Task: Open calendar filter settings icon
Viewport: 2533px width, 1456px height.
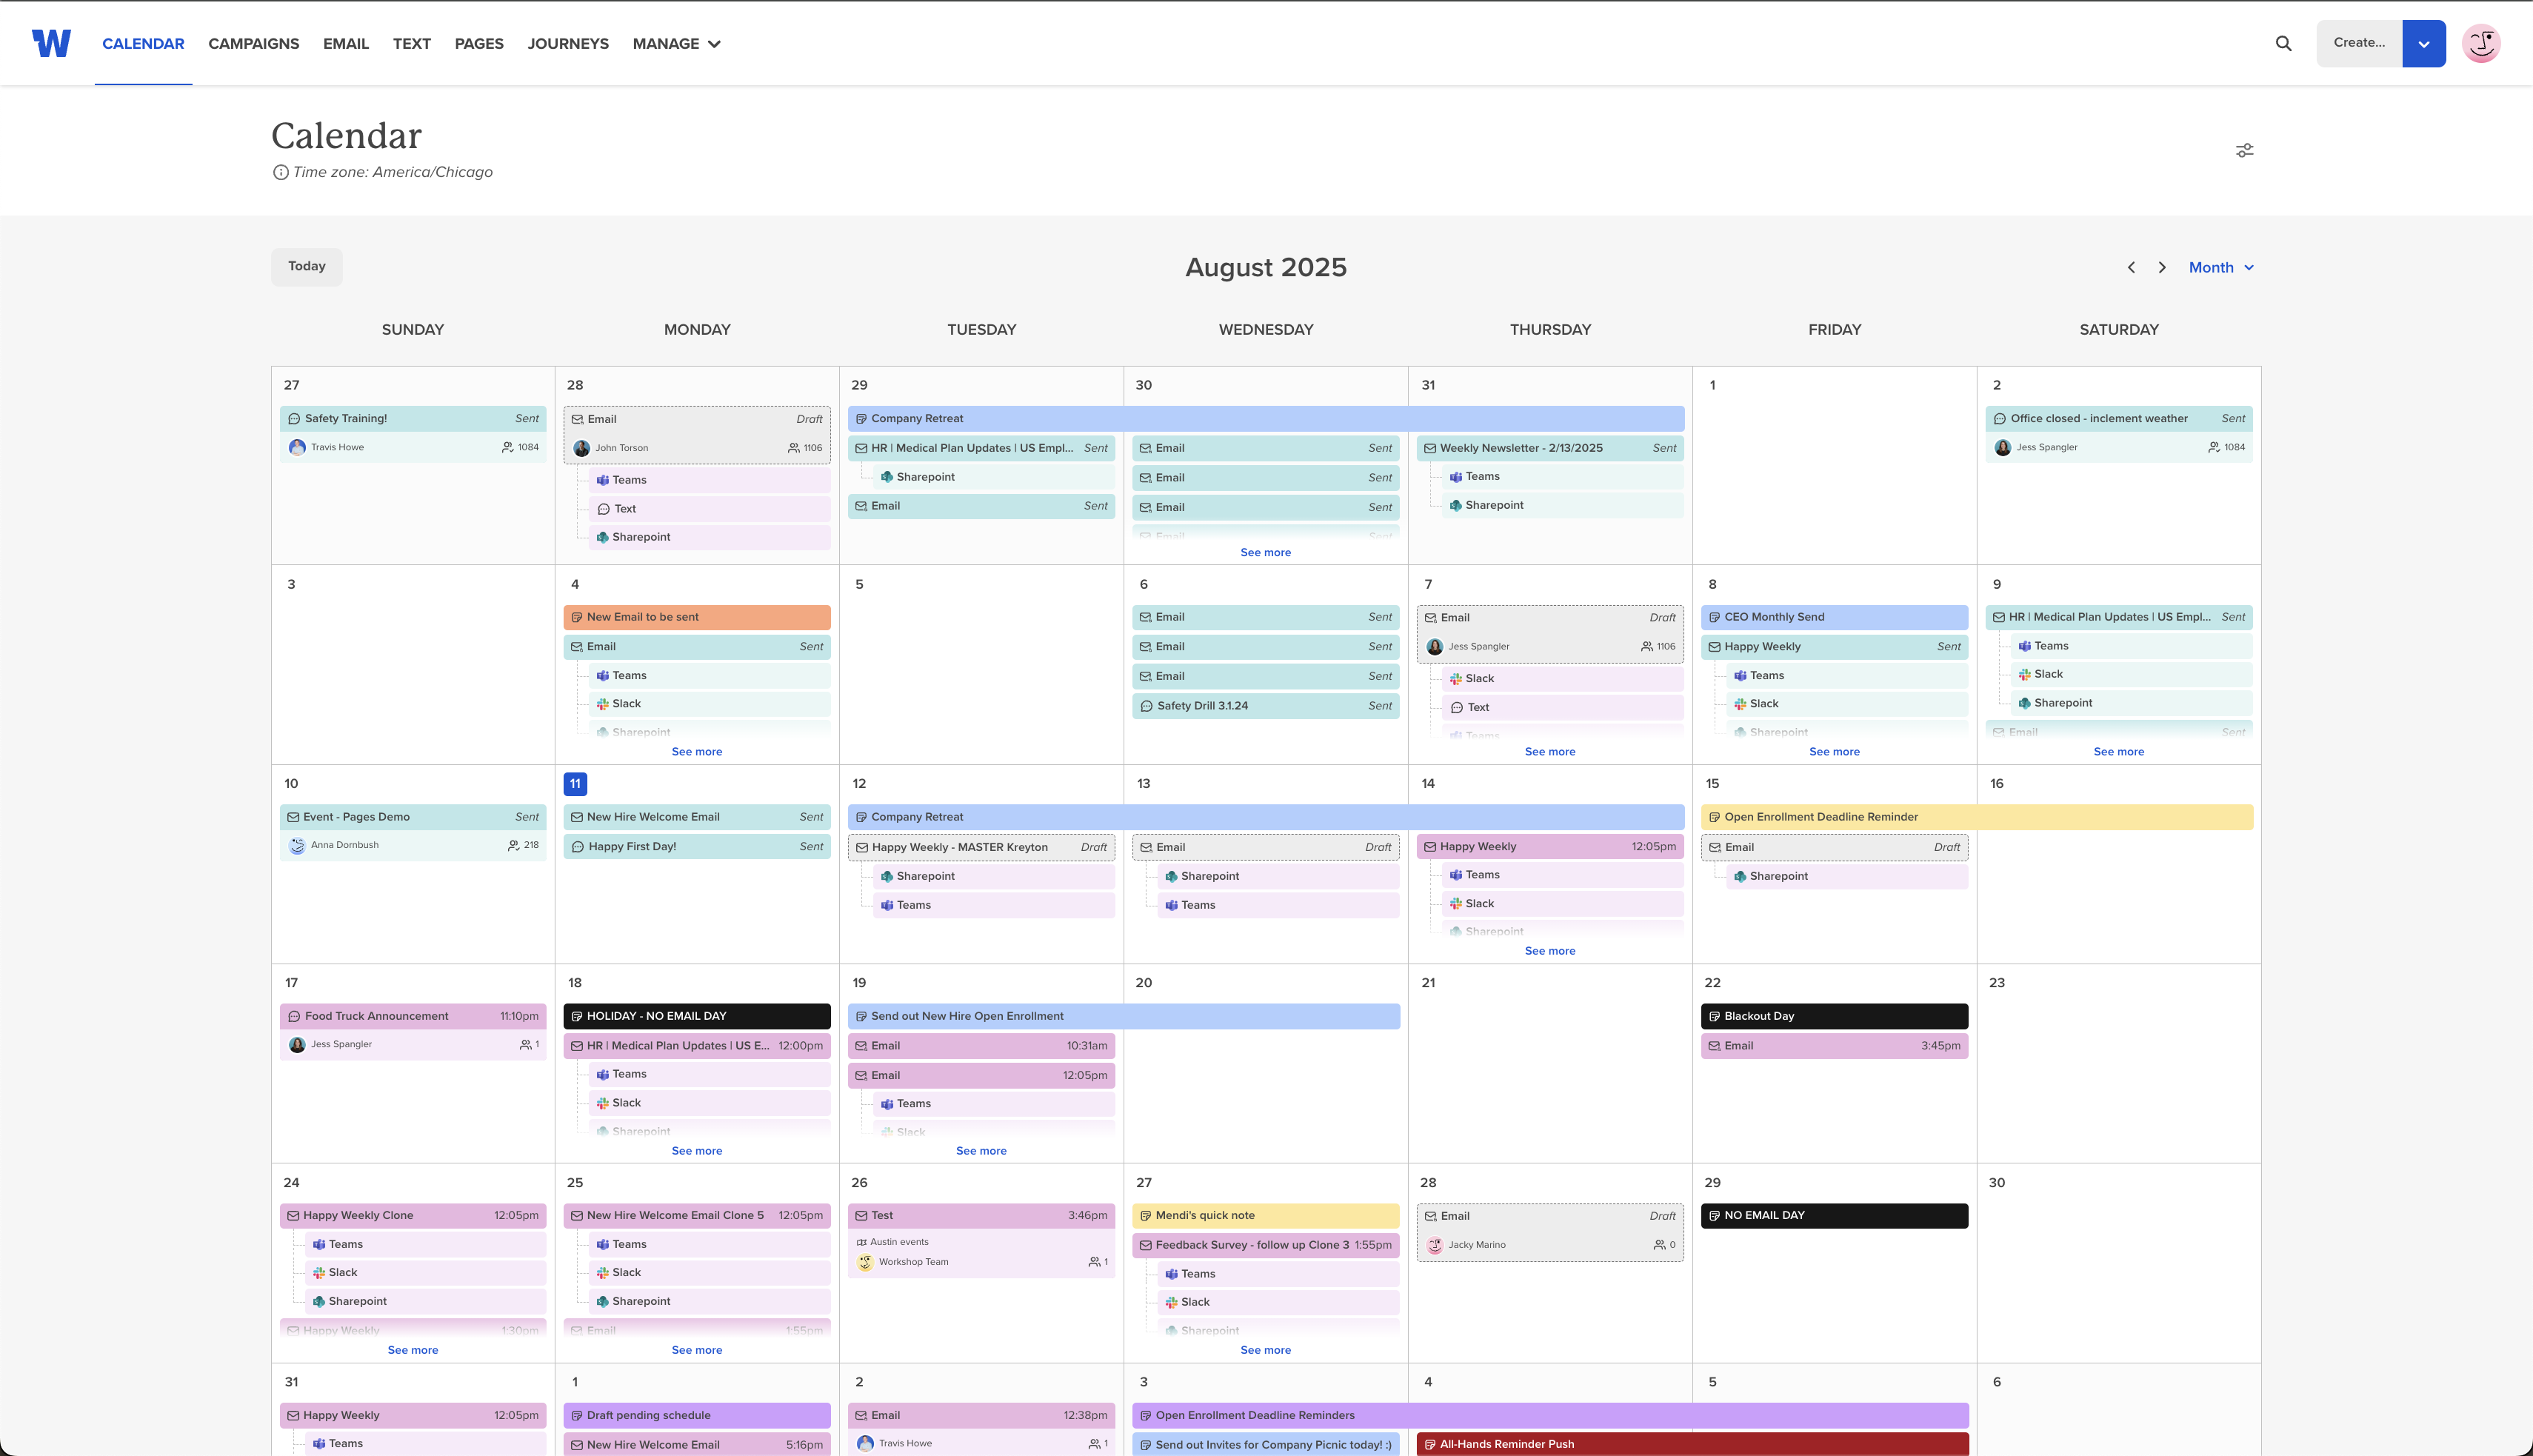Action: (x=2245, y=150)
